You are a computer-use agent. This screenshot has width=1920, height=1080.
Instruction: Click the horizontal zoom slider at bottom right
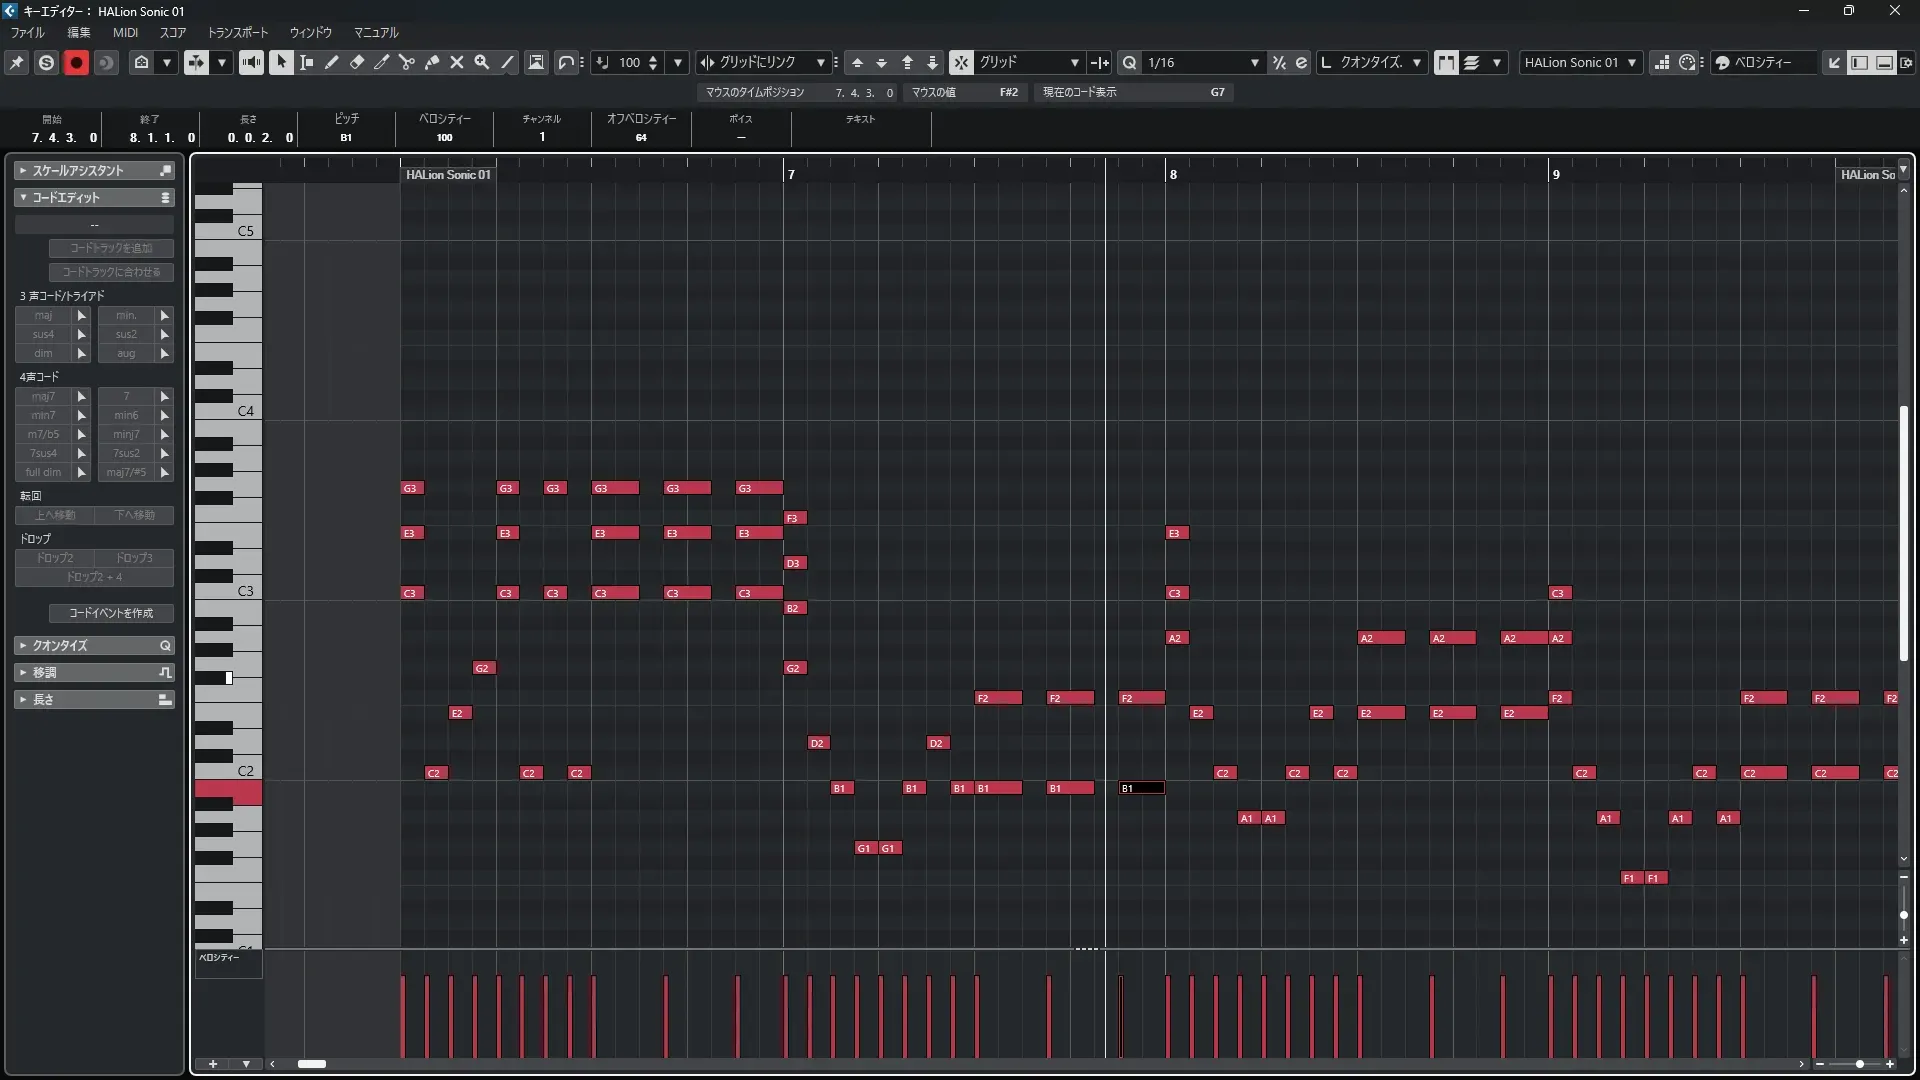click(x=1858, y=1064)
